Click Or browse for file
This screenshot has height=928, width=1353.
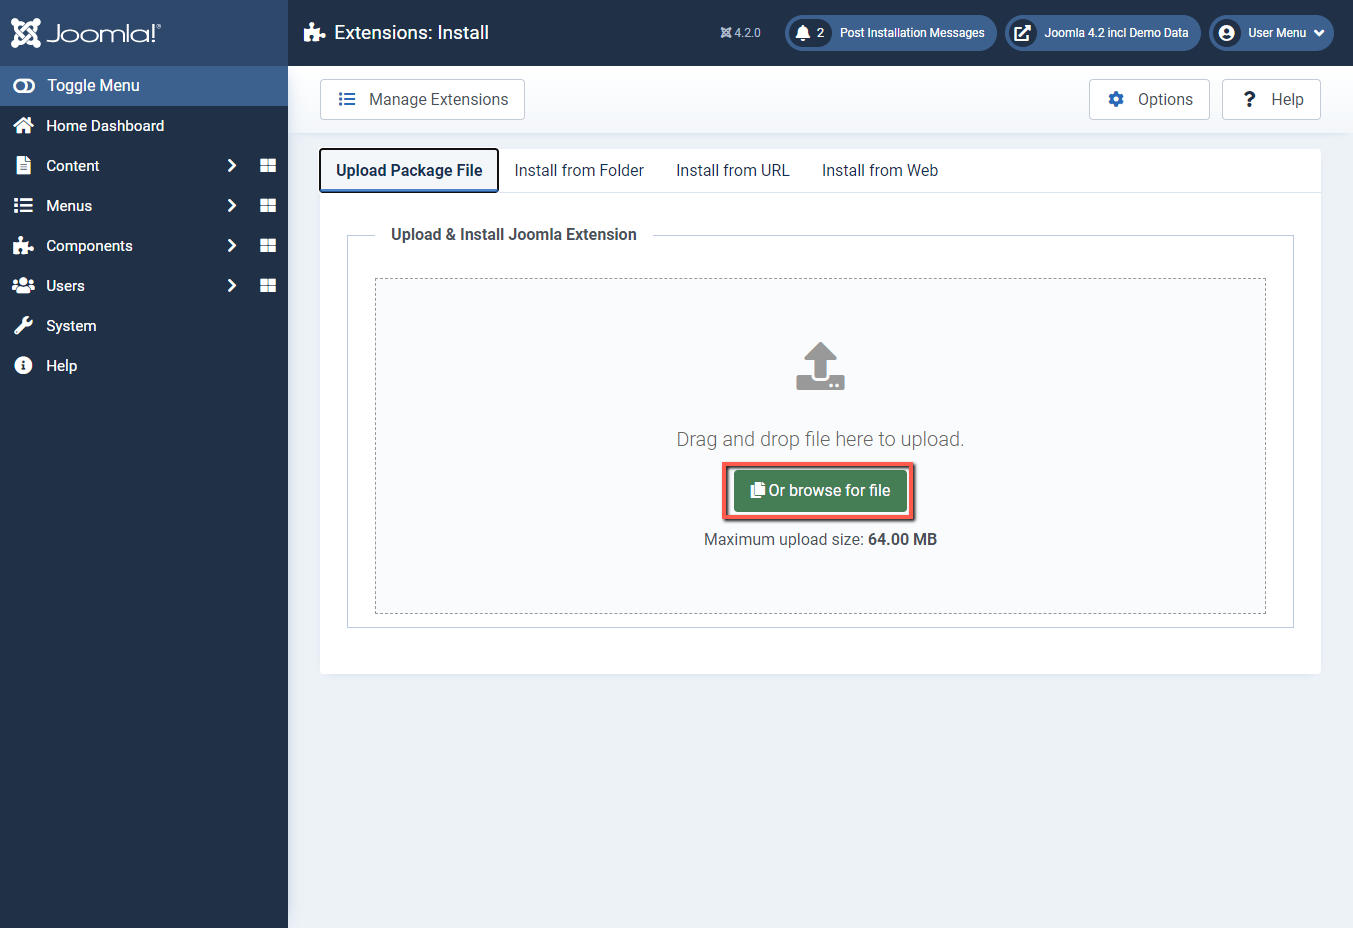819,490
